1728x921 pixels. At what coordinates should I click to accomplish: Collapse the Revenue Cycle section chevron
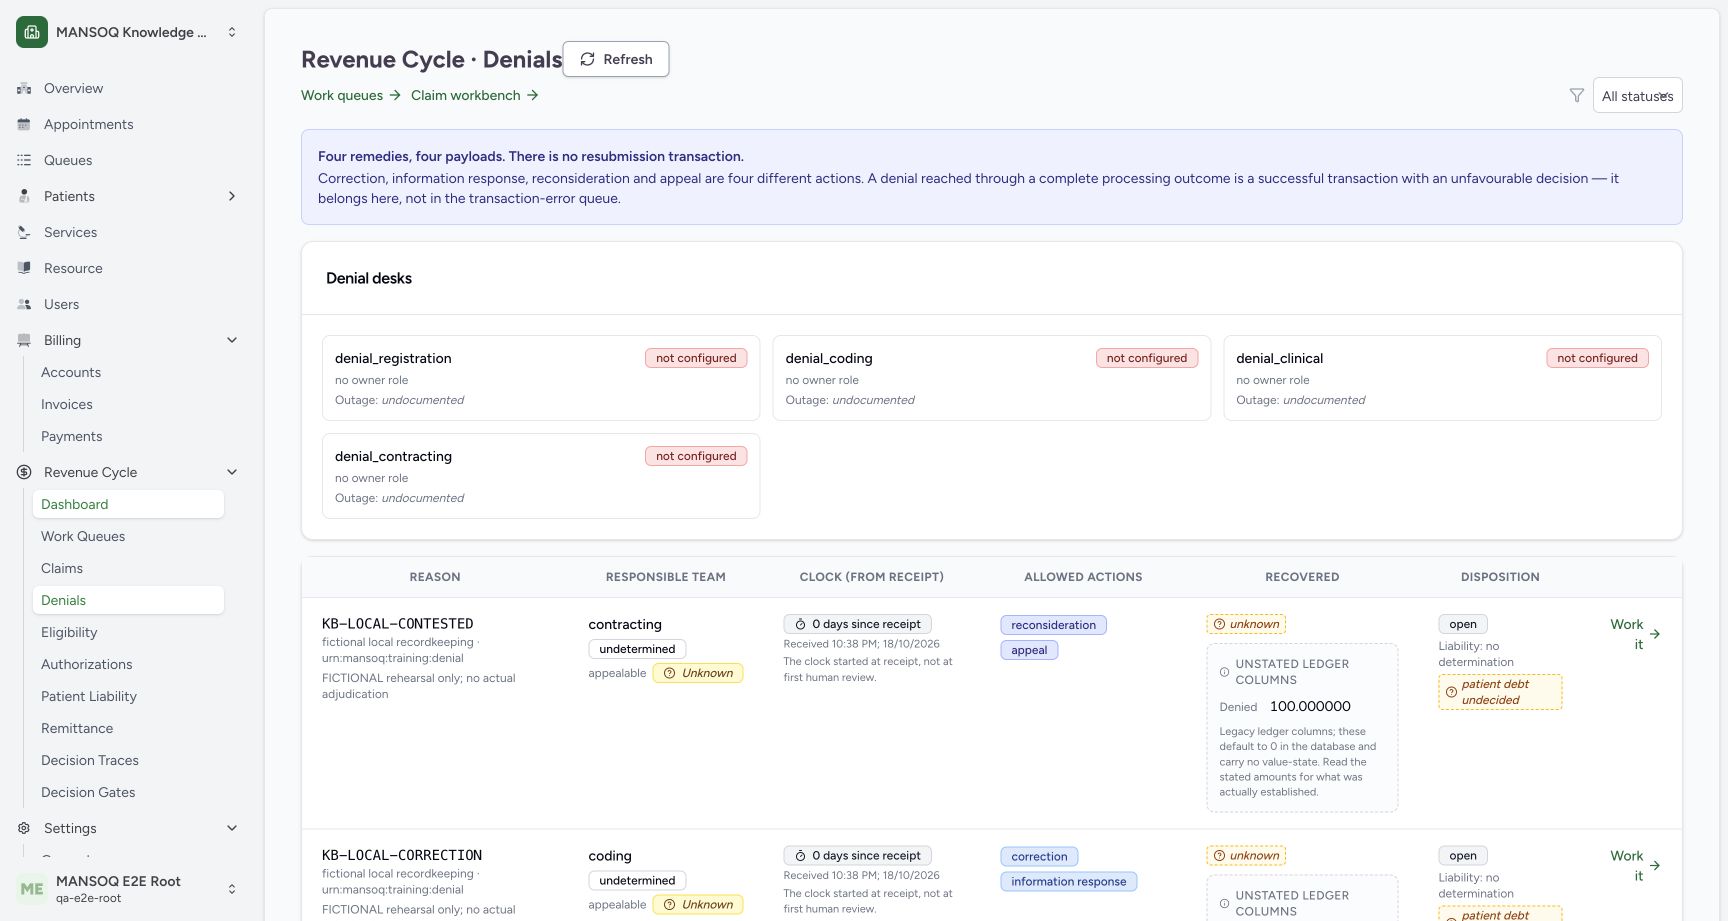232,472
